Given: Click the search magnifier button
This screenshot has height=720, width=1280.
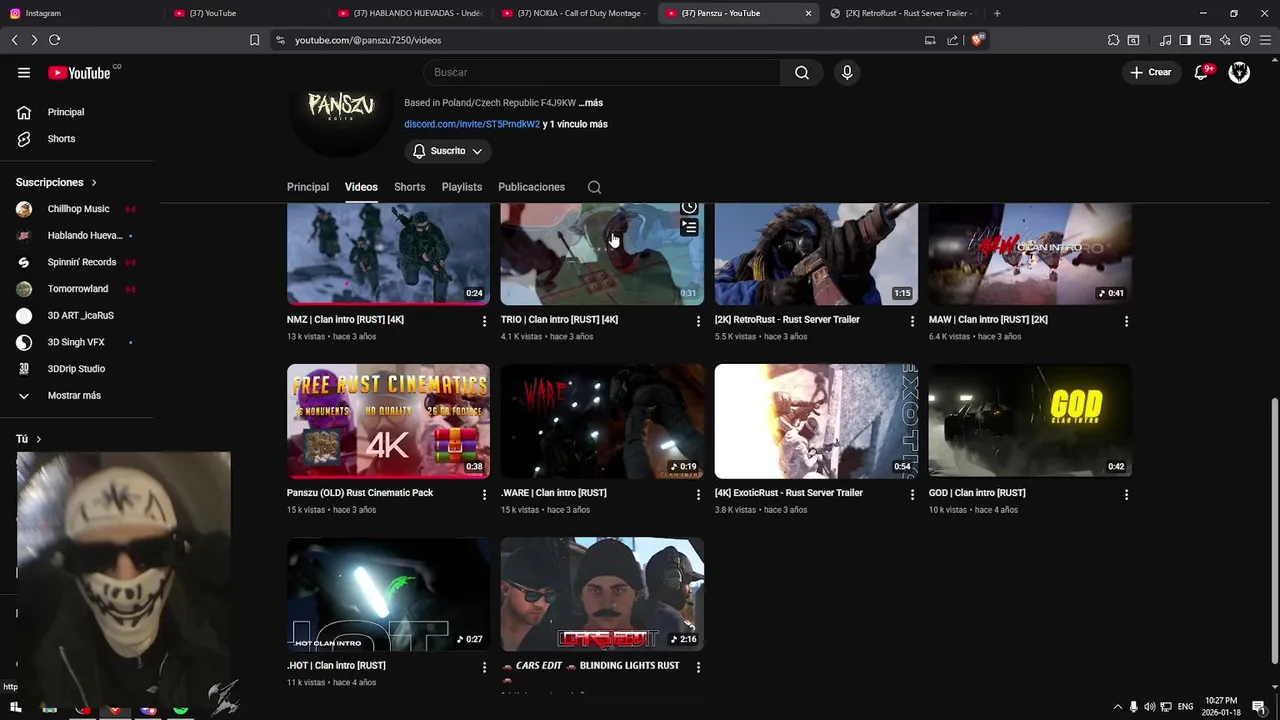Looking at the screenshot, I should click(x=802, y=72).
